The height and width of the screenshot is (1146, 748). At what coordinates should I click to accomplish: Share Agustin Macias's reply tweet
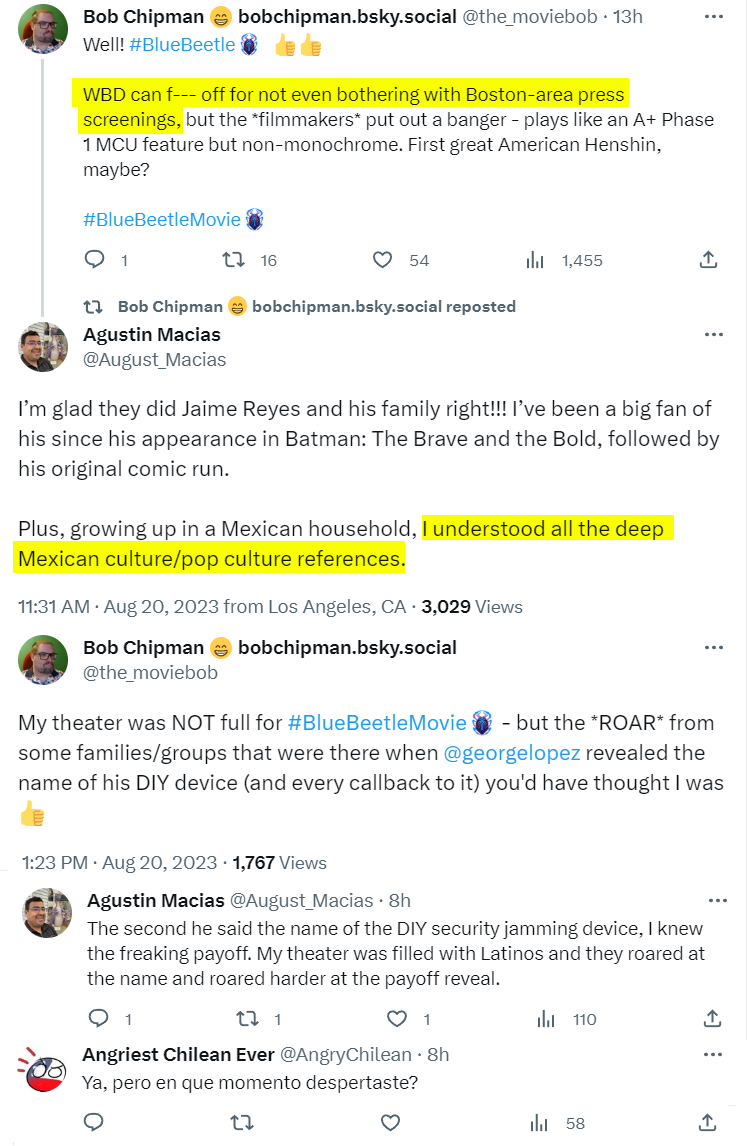click(x=712, y=1018)
